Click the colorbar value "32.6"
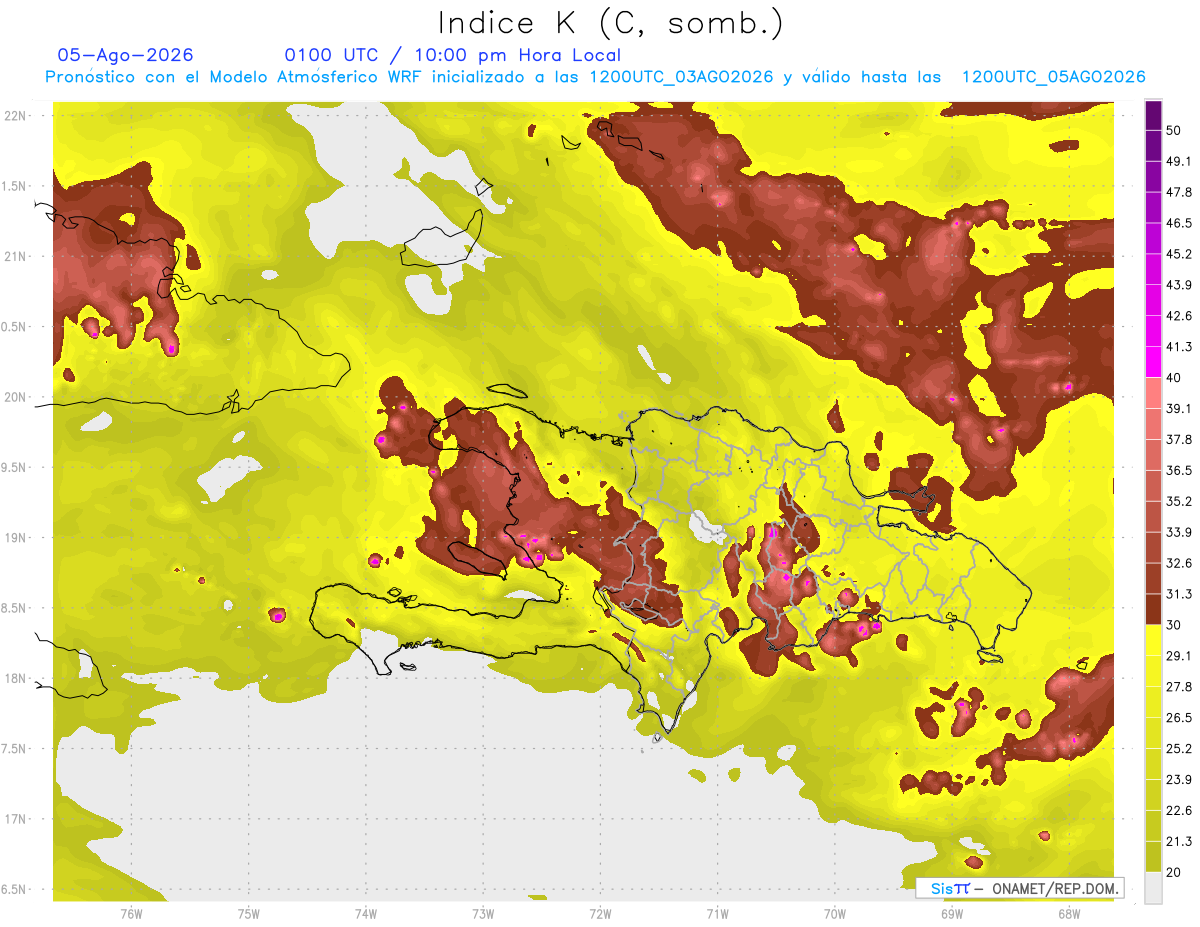 pyautogui.click(x=1178, y=563)
